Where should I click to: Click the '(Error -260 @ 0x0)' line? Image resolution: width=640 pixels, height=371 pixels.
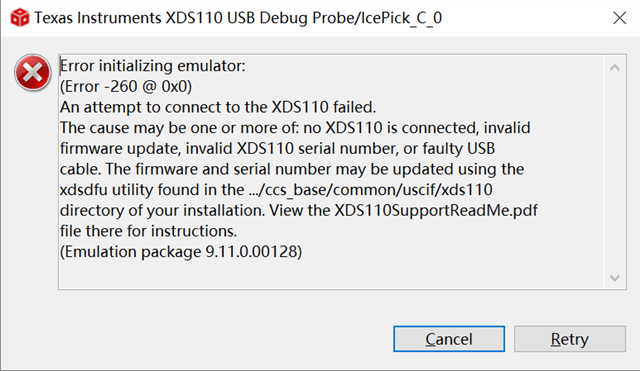tap(126, 87)
